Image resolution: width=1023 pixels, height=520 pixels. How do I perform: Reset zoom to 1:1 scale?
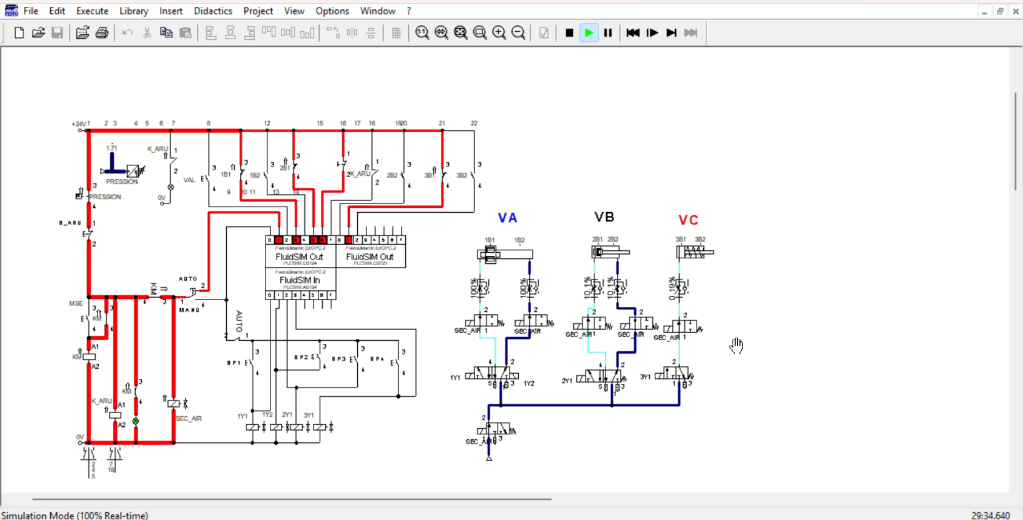coord(422,33)
